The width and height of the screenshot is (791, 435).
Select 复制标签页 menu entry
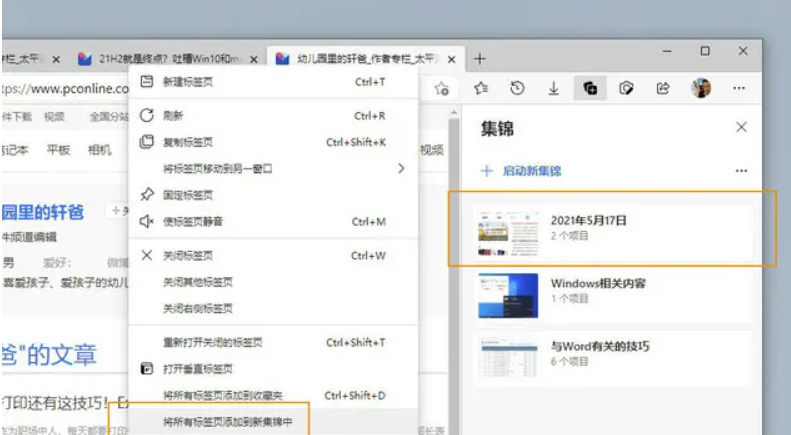point(273,142)
